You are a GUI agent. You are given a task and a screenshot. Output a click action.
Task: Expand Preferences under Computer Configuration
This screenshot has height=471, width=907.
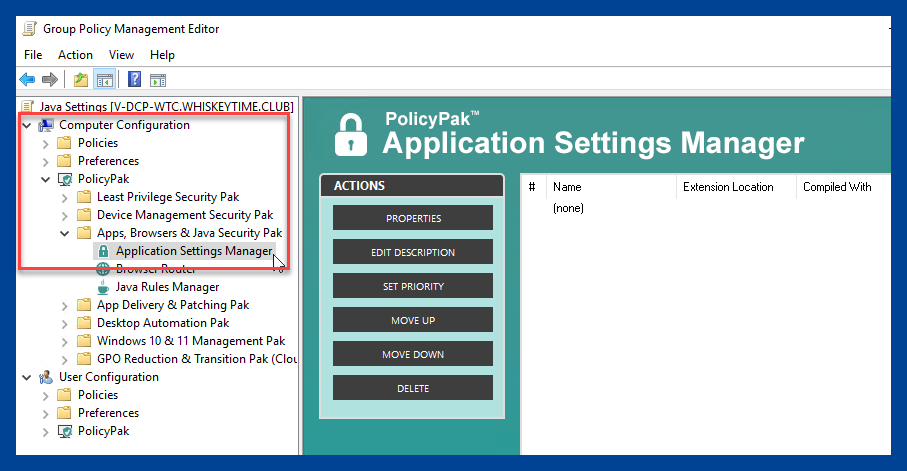(46, 161)
